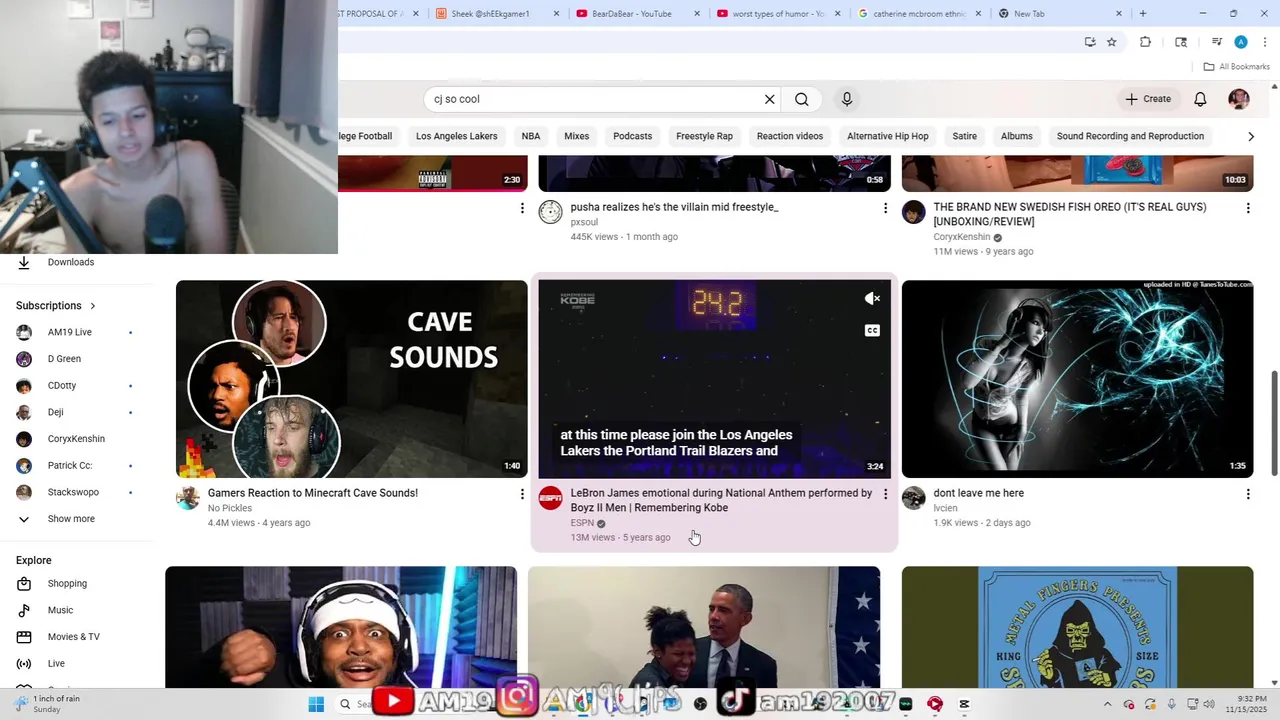Open the Windows Start menu

pyautogui.click(x=316, y=704)
